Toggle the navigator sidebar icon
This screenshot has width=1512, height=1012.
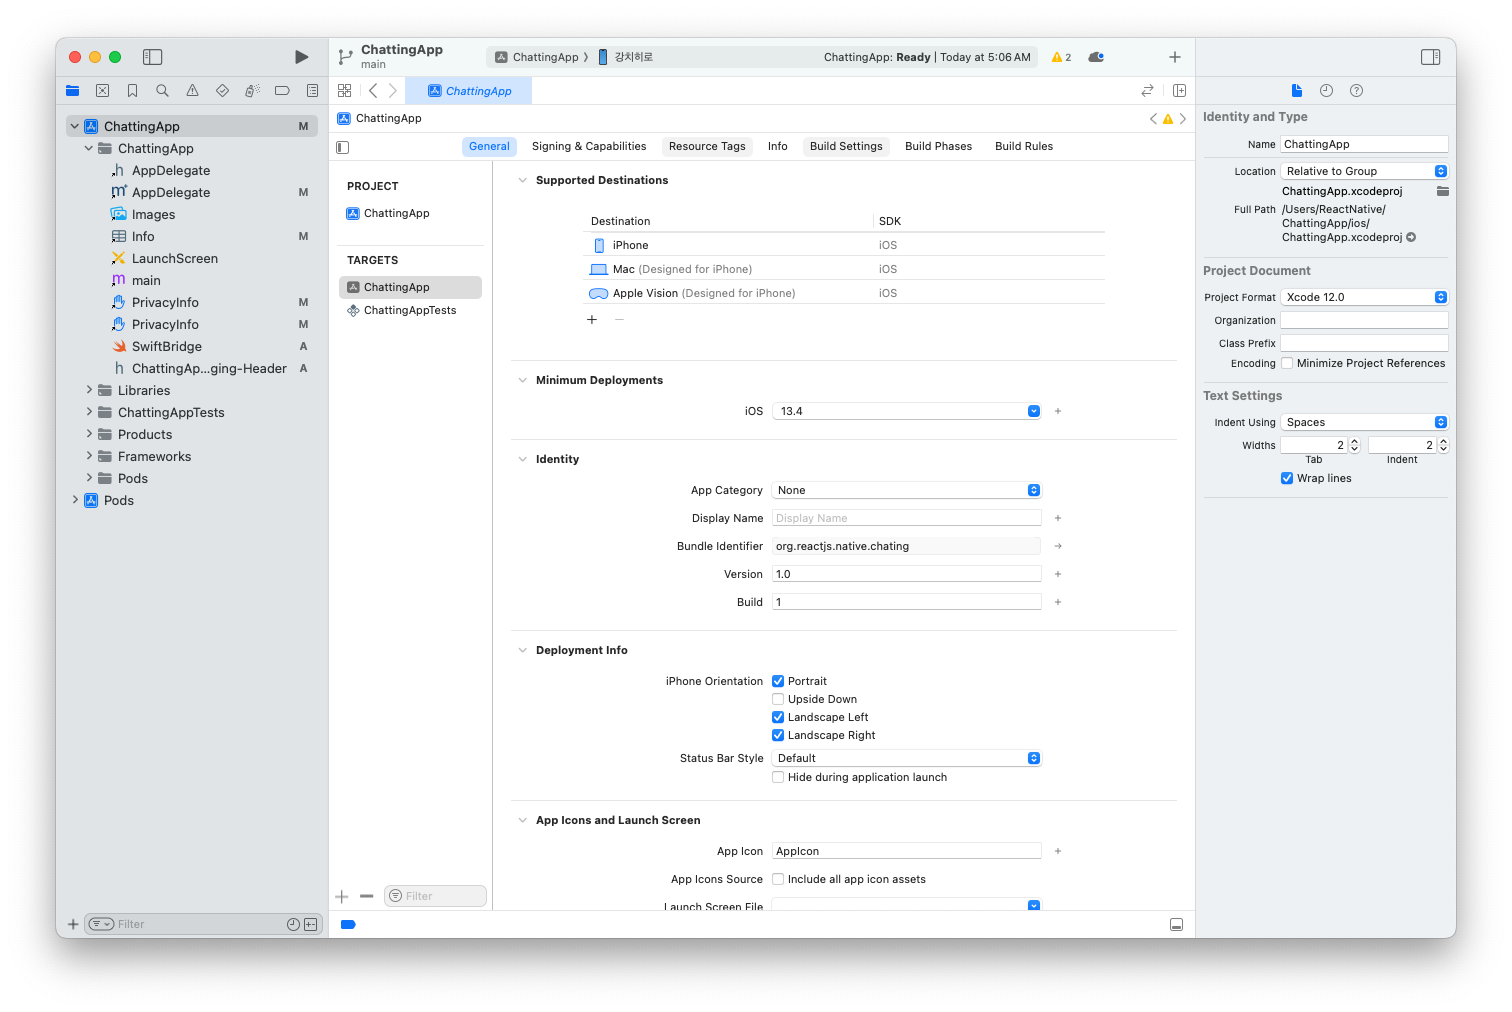(153, 57)
